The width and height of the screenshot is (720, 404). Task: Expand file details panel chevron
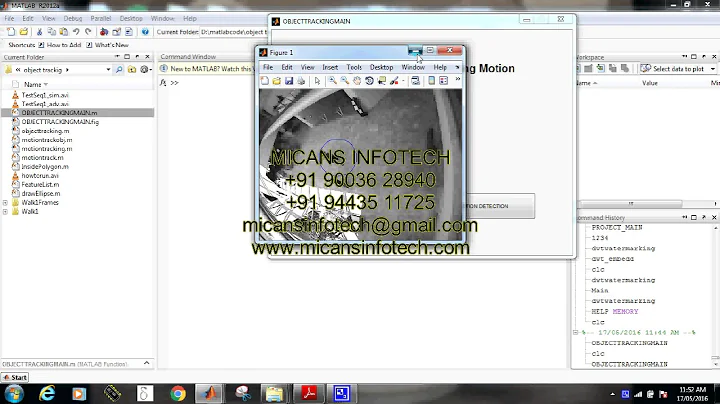pos(146,363)
